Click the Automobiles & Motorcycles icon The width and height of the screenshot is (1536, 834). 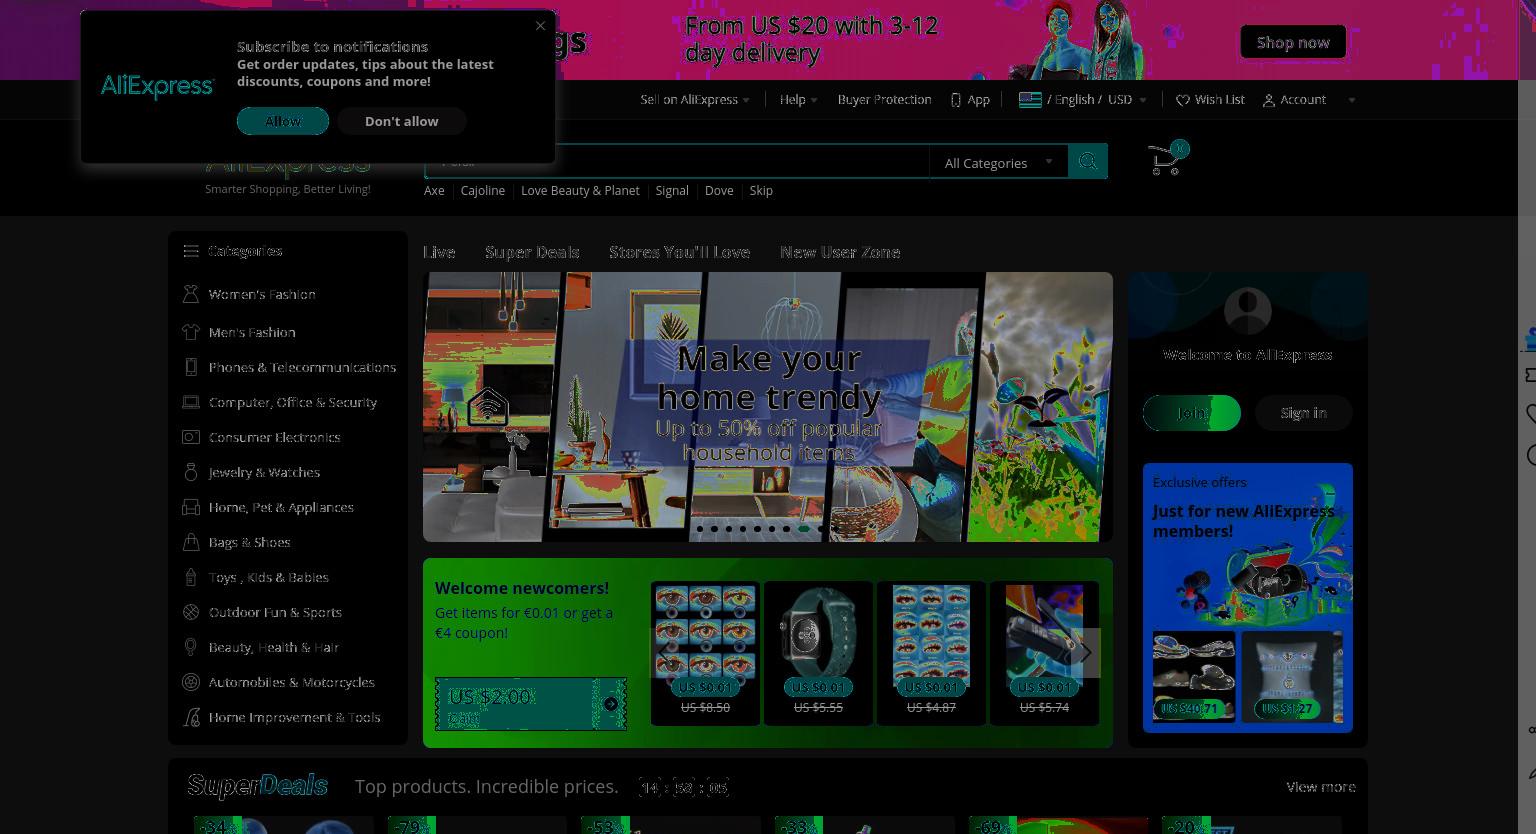pyautogui.click(x=191, y=682)
